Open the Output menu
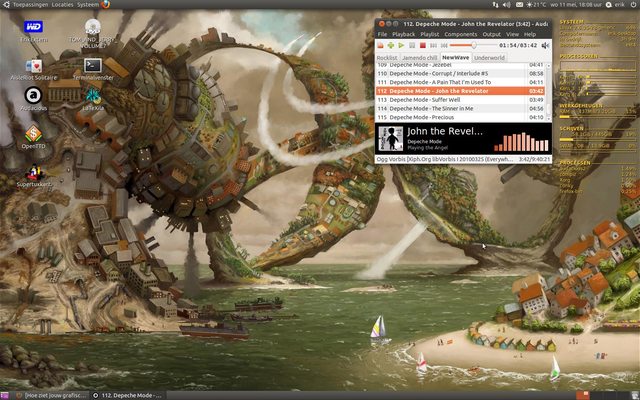The image size is (640, 400). (x=491, y=34)
